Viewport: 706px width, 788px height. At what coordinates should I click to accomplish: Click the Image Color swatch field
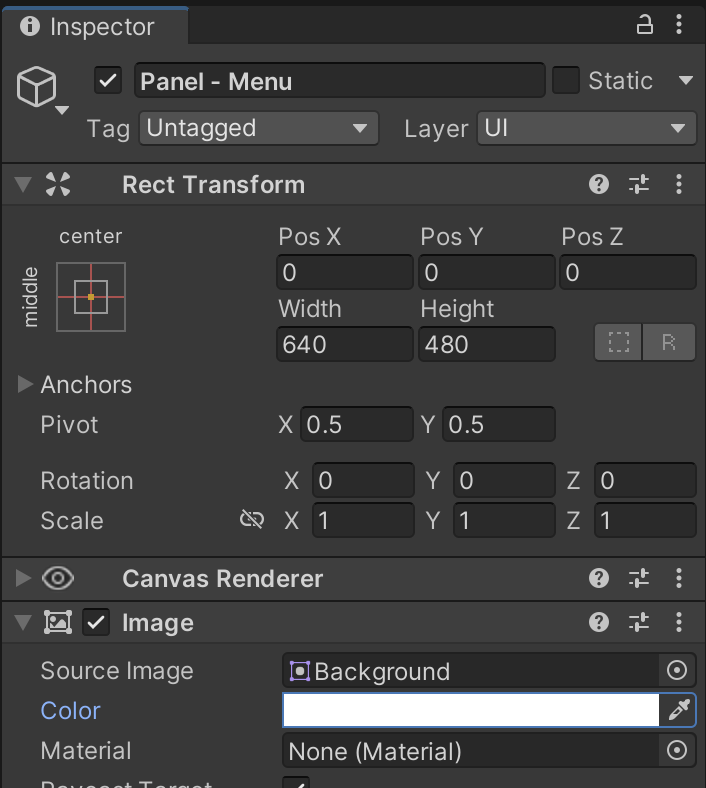tap(470, 711)
